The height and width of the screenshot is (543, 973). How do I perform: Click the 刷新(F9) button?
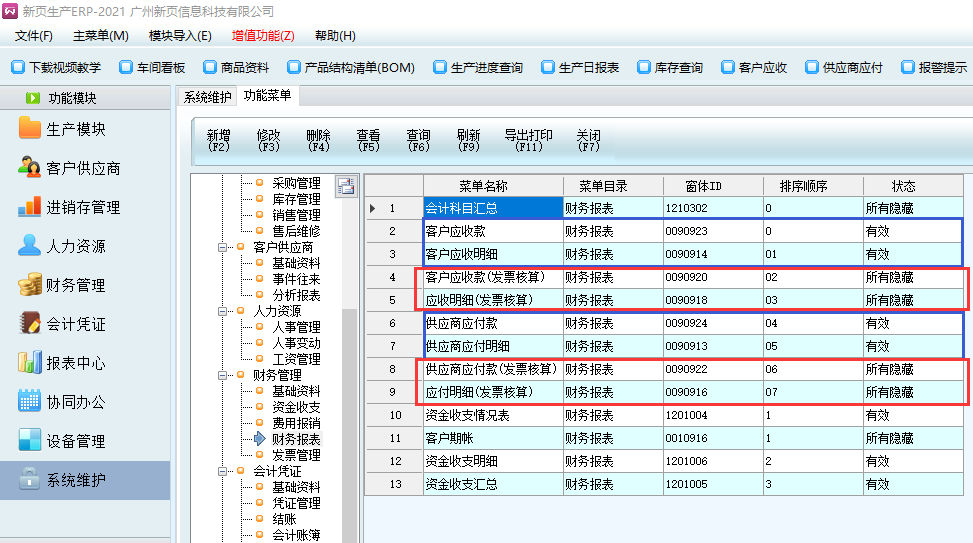pos(469,140)
